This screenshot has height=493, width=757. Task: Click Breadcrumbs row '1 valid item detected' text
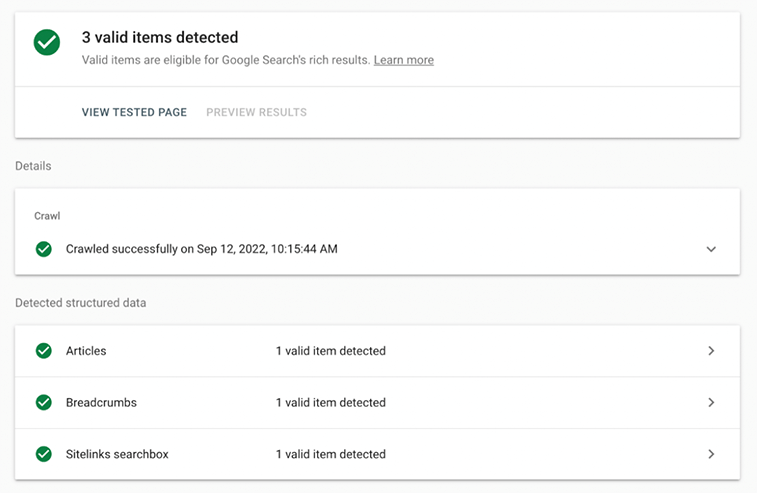tap(331, 403)
